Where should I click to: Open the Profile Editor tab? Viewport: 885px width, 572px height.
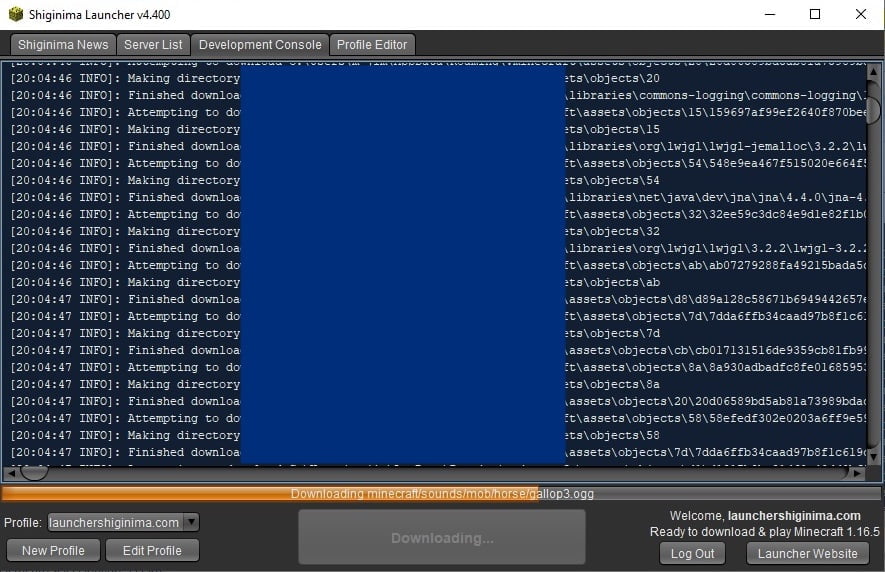[x=372, y=45]
